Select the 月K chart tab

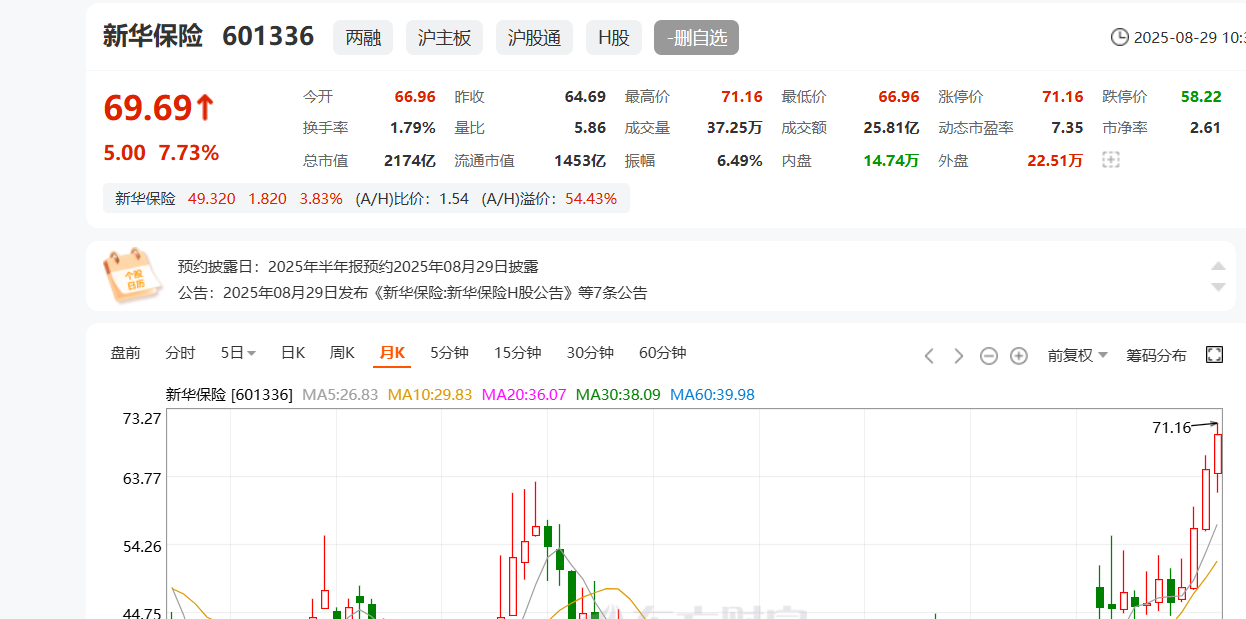(392, 353)
